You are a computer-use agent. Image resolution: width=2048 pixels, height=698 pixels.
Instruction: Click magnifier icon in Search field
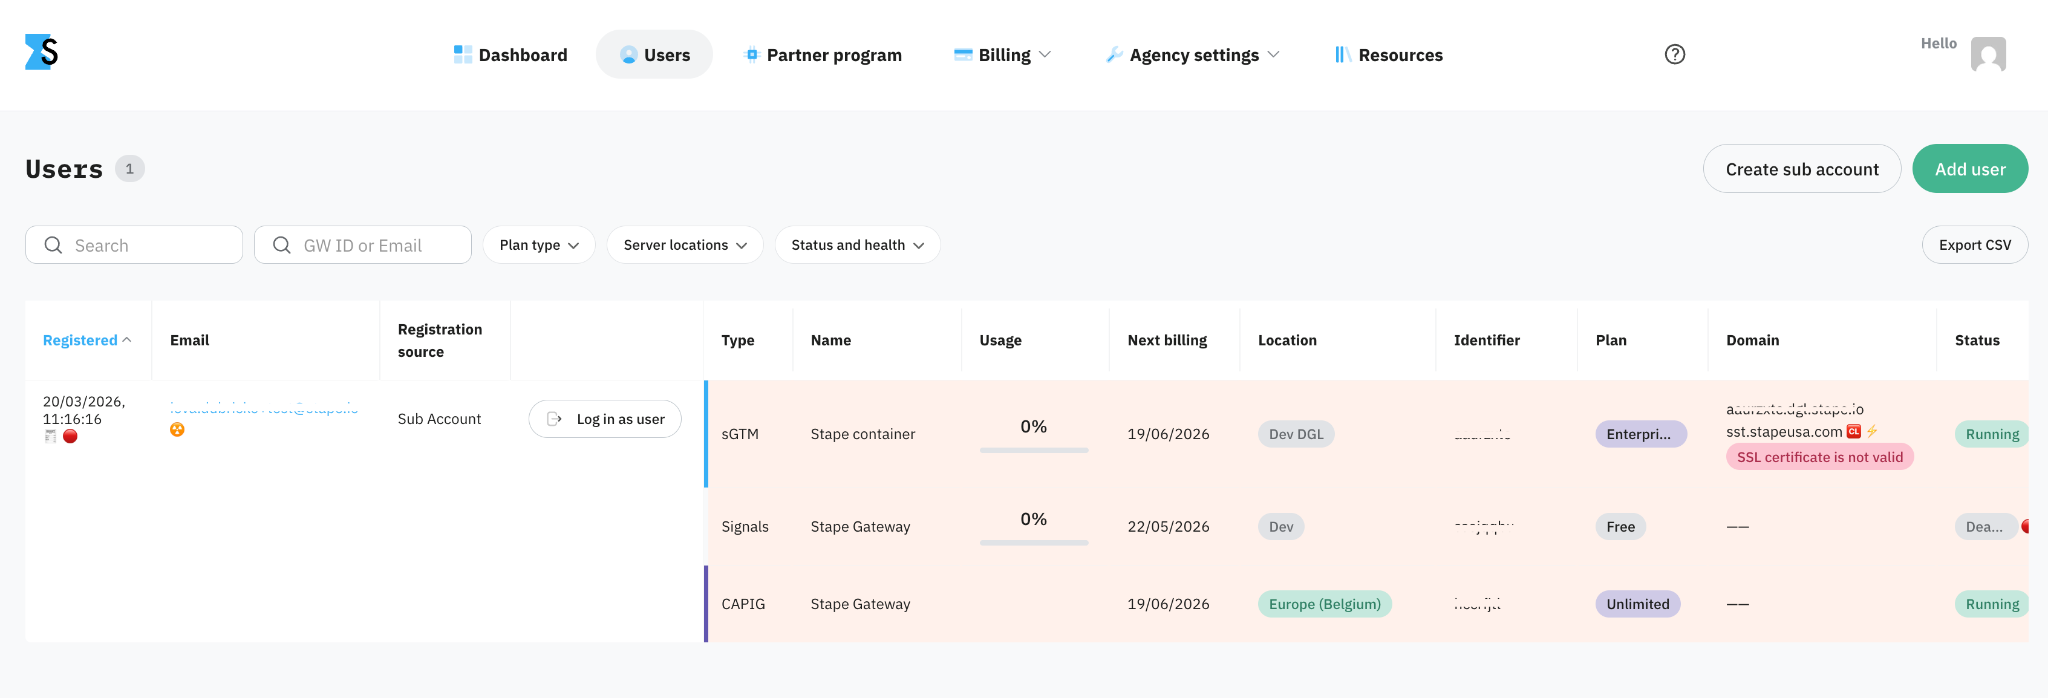click(x=54, y=245)
